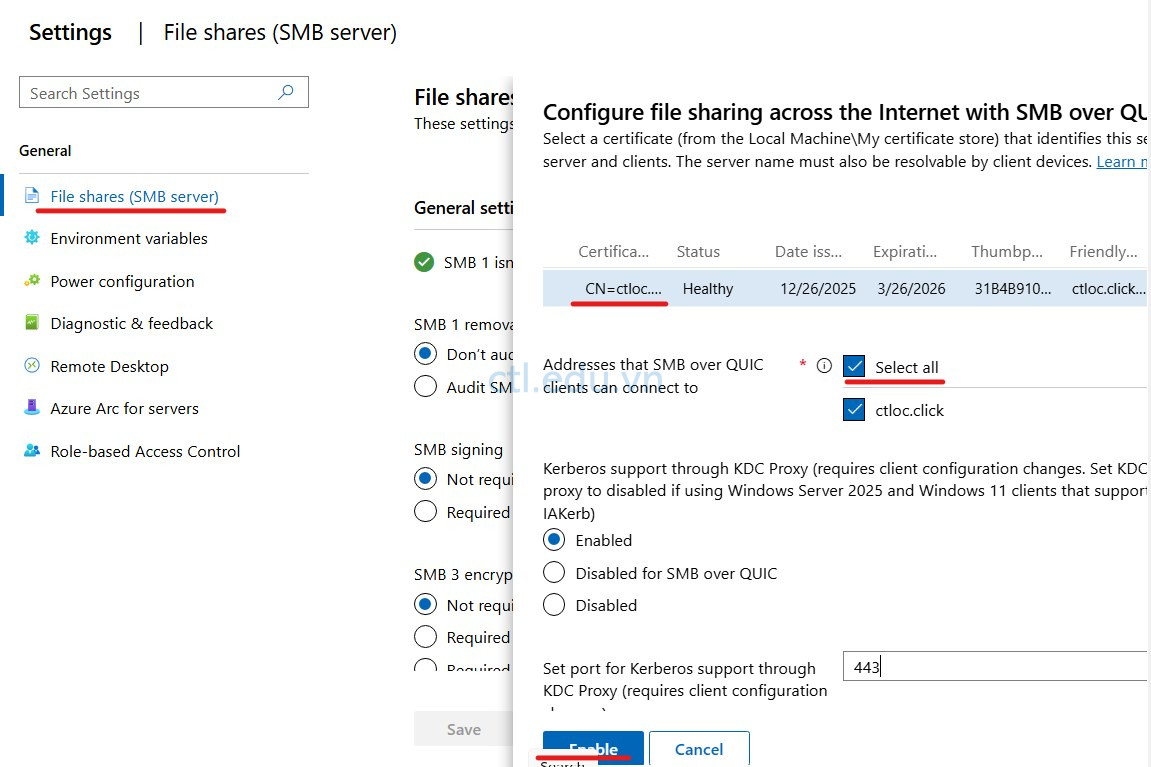Open Diagnostic & feedback settings
The height and width of the screenshot is (767, 1151).
(131, 323)
